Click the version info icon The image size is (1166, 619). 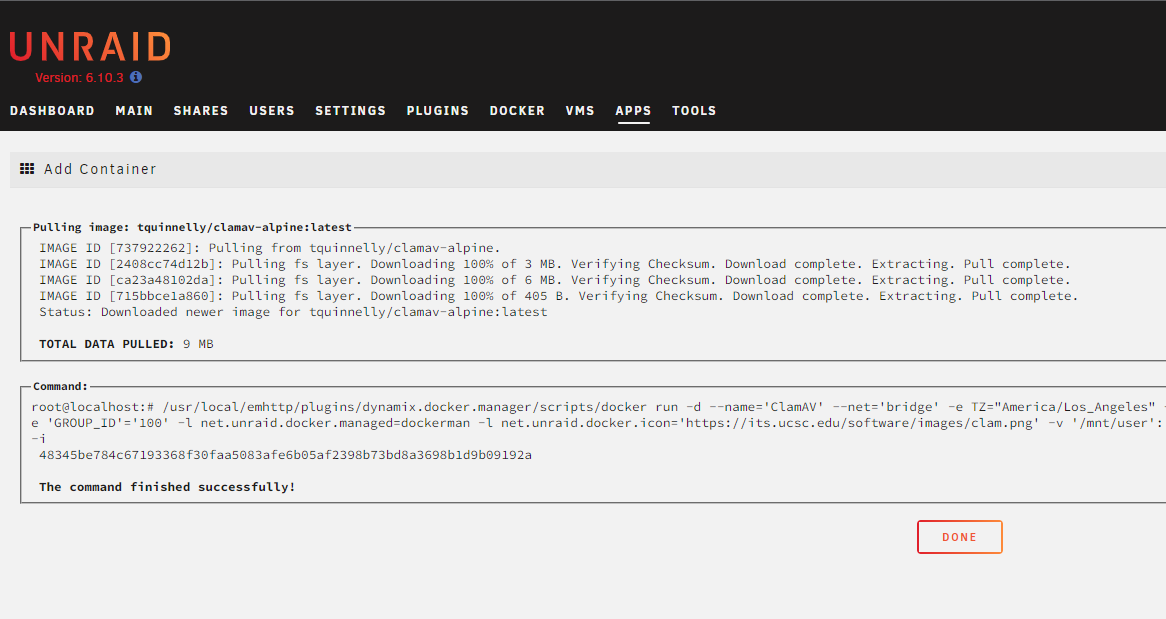(135, 77)
